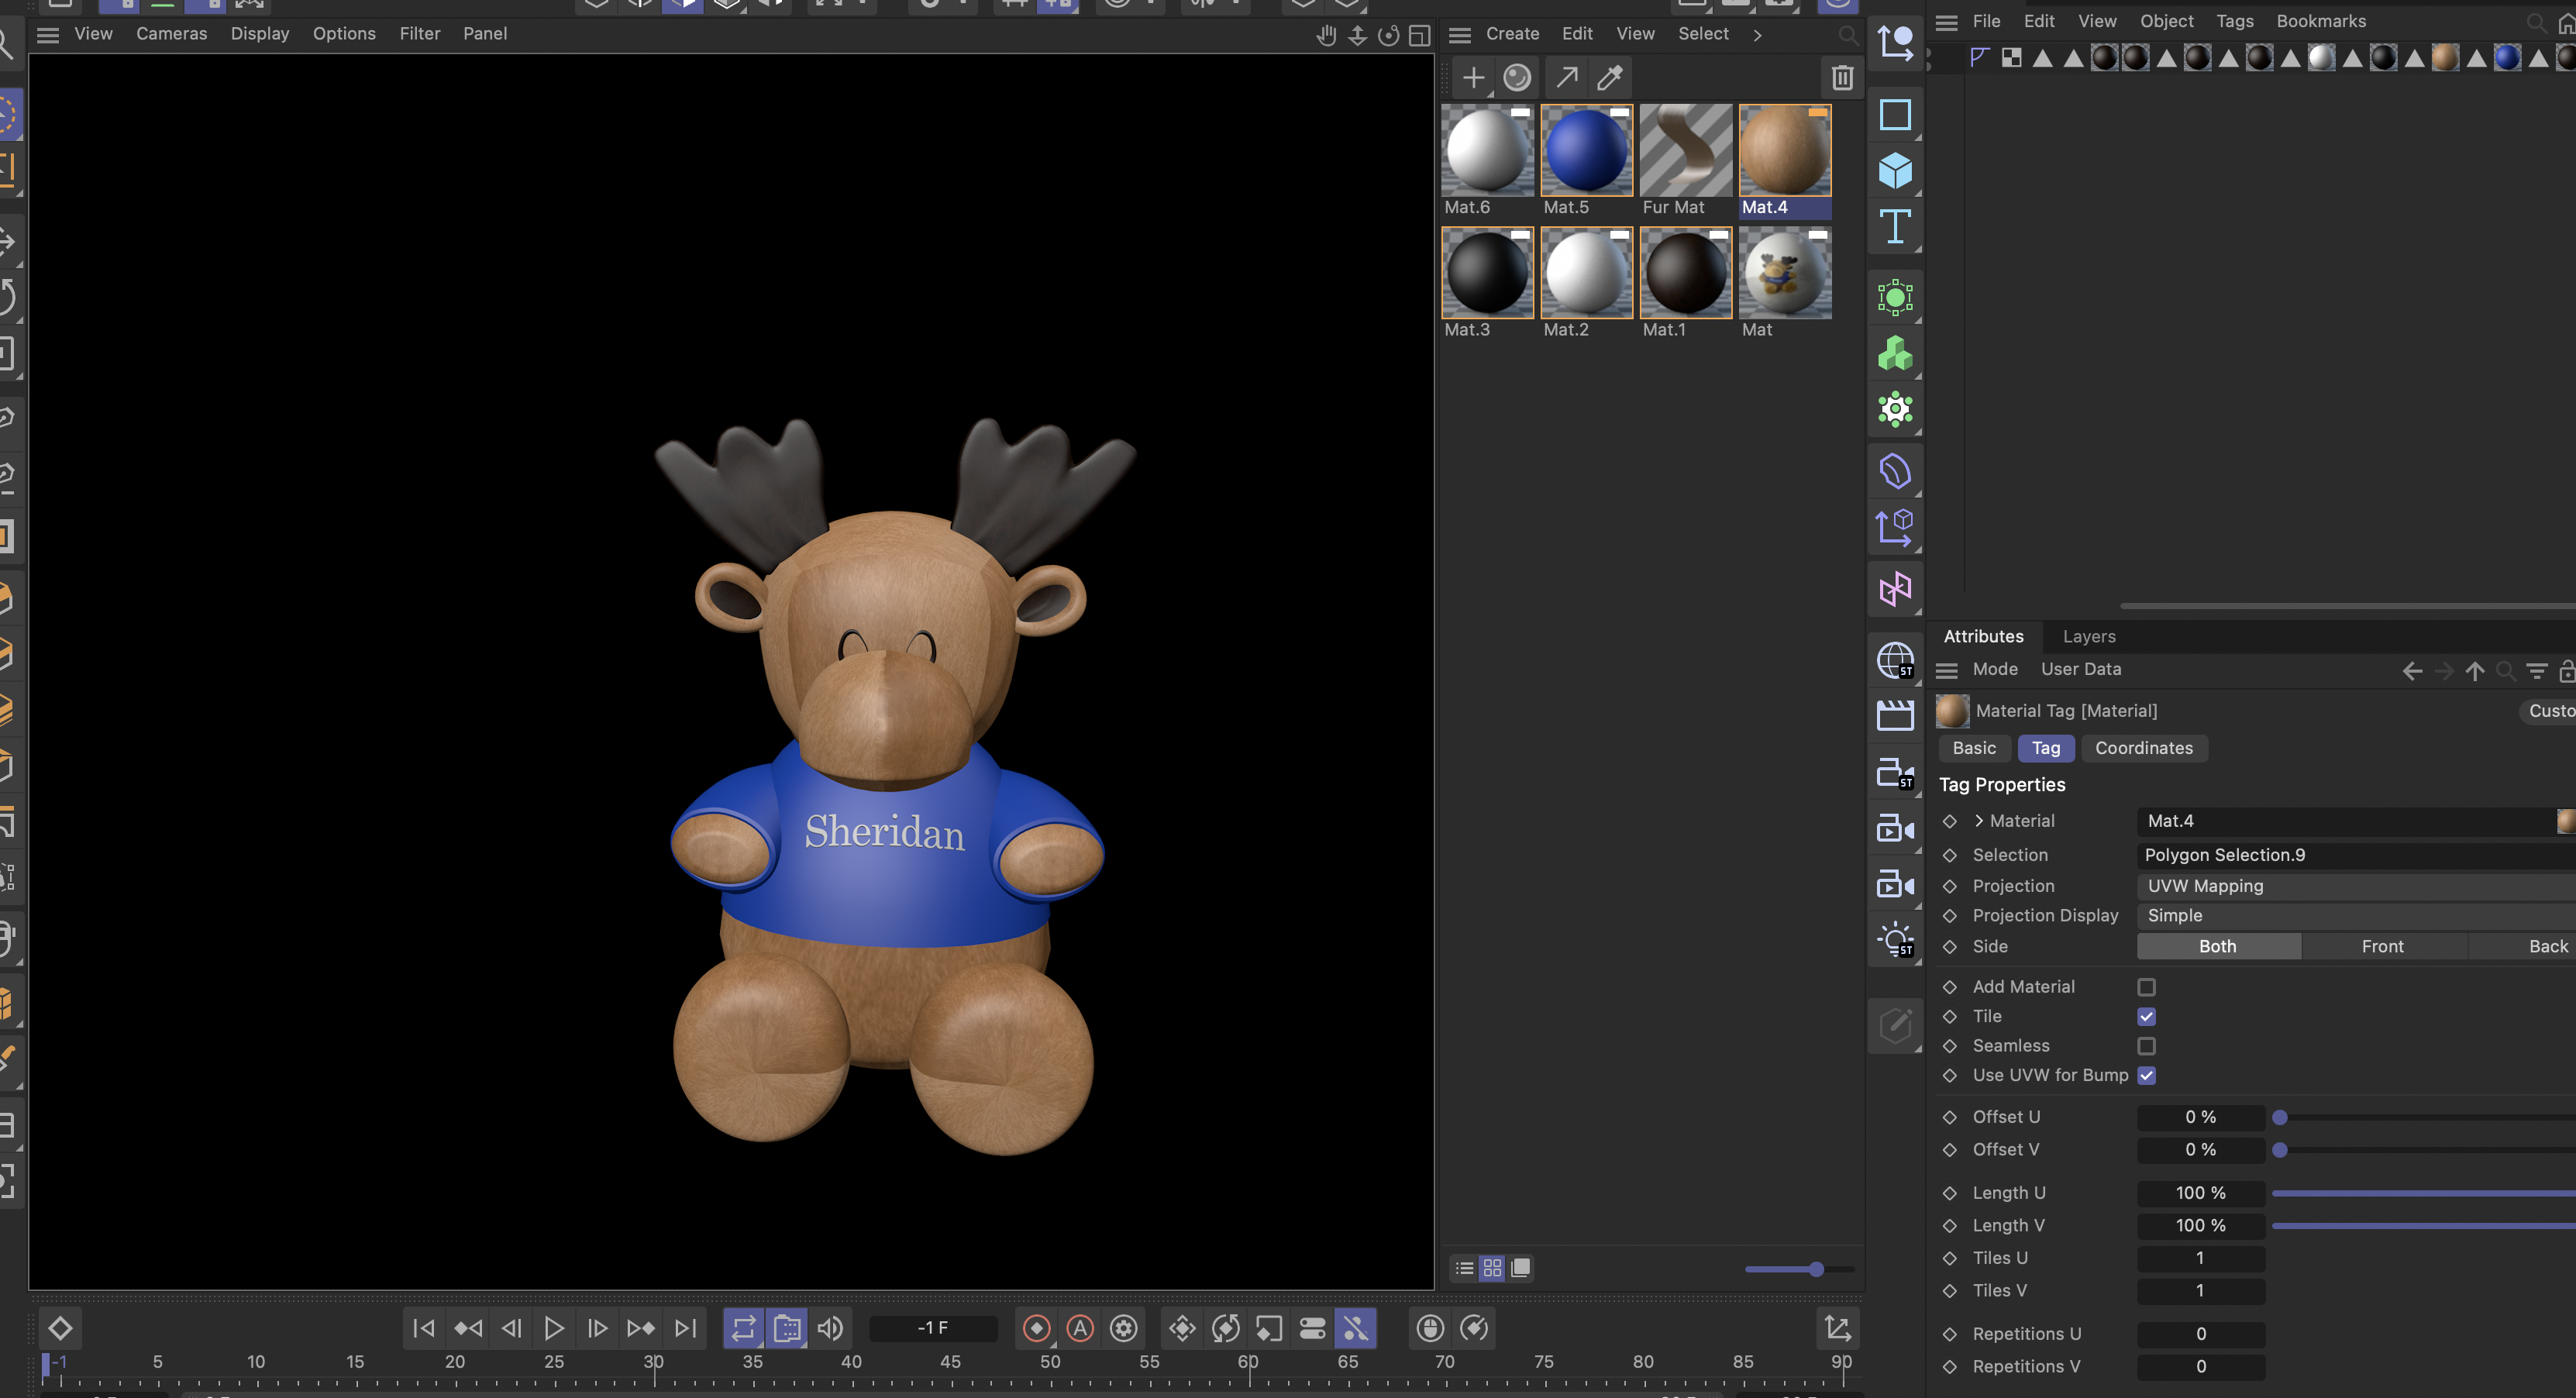The height and width of the screenshot is (1398, 2576).
Task: Open the Projection Display dropdown
Action: click(2350, 915)
